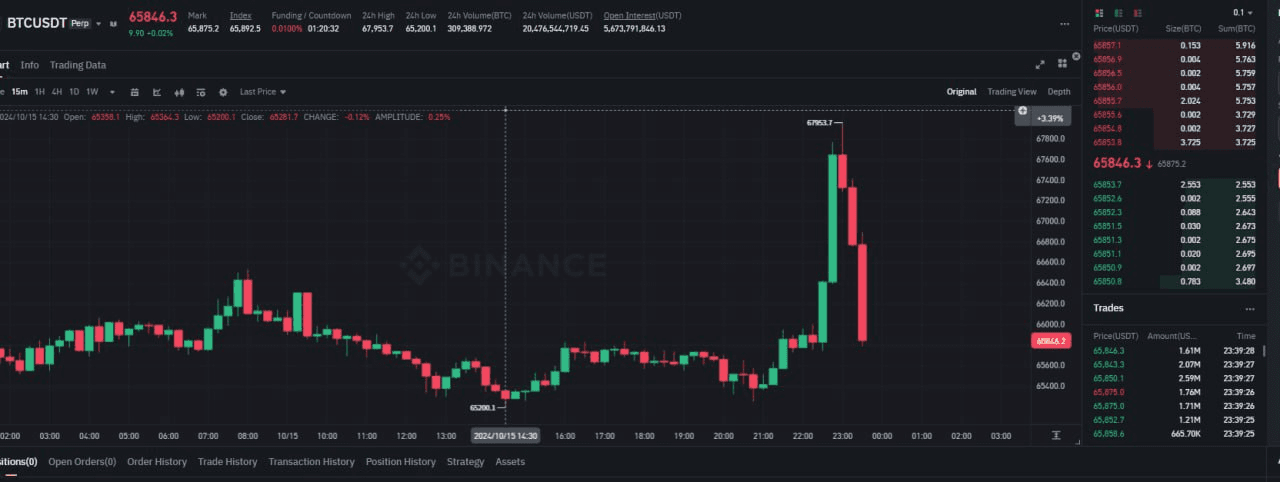Screen dimensions: 1280x482
Task: Expand the Last Price dropdown
Action: pos(263,92)
